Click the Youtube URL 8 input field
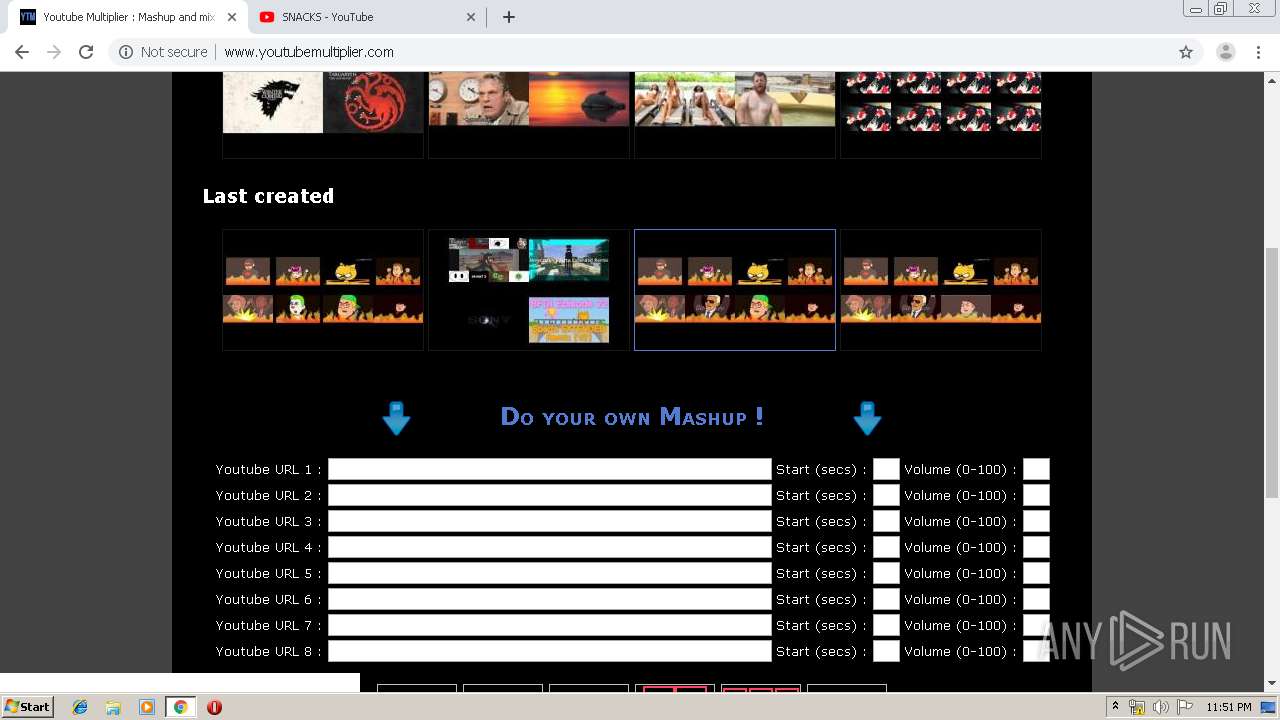The width and height of the screenshot is (1280, 720). click(550, 651)
